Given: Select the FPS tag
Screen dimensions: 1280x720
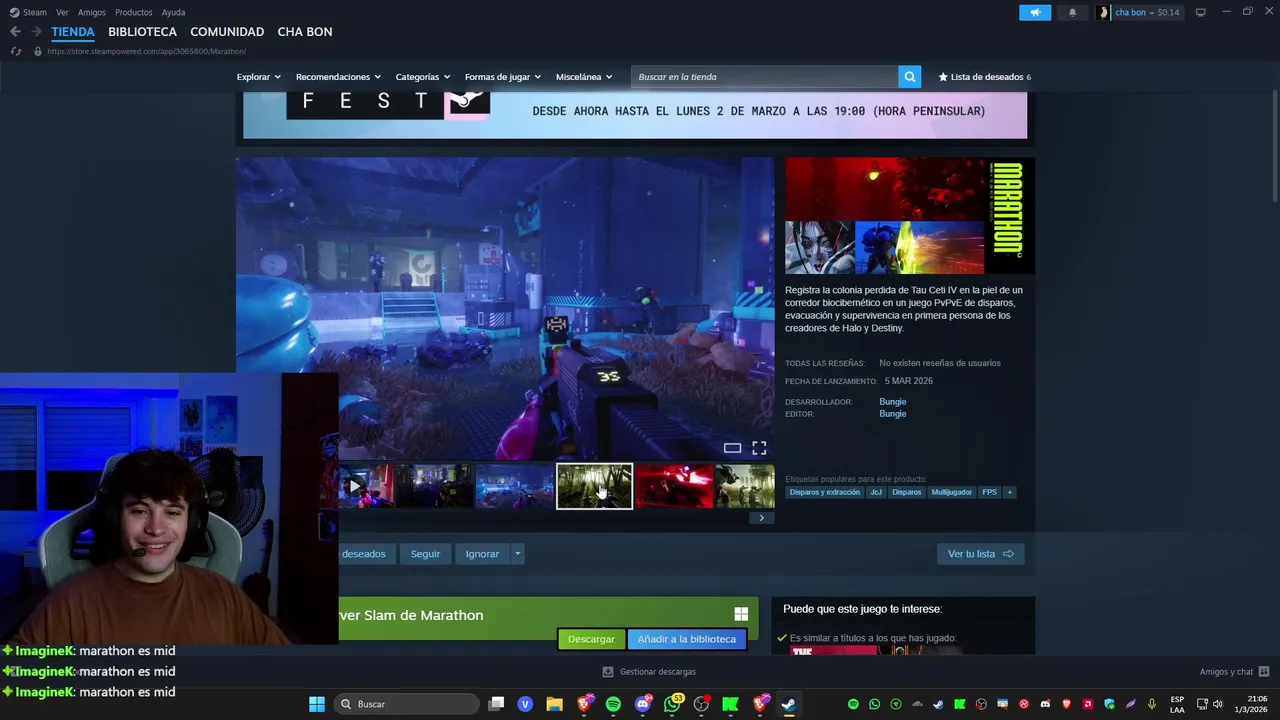Looking at the screenshot, I should point(989,492).
